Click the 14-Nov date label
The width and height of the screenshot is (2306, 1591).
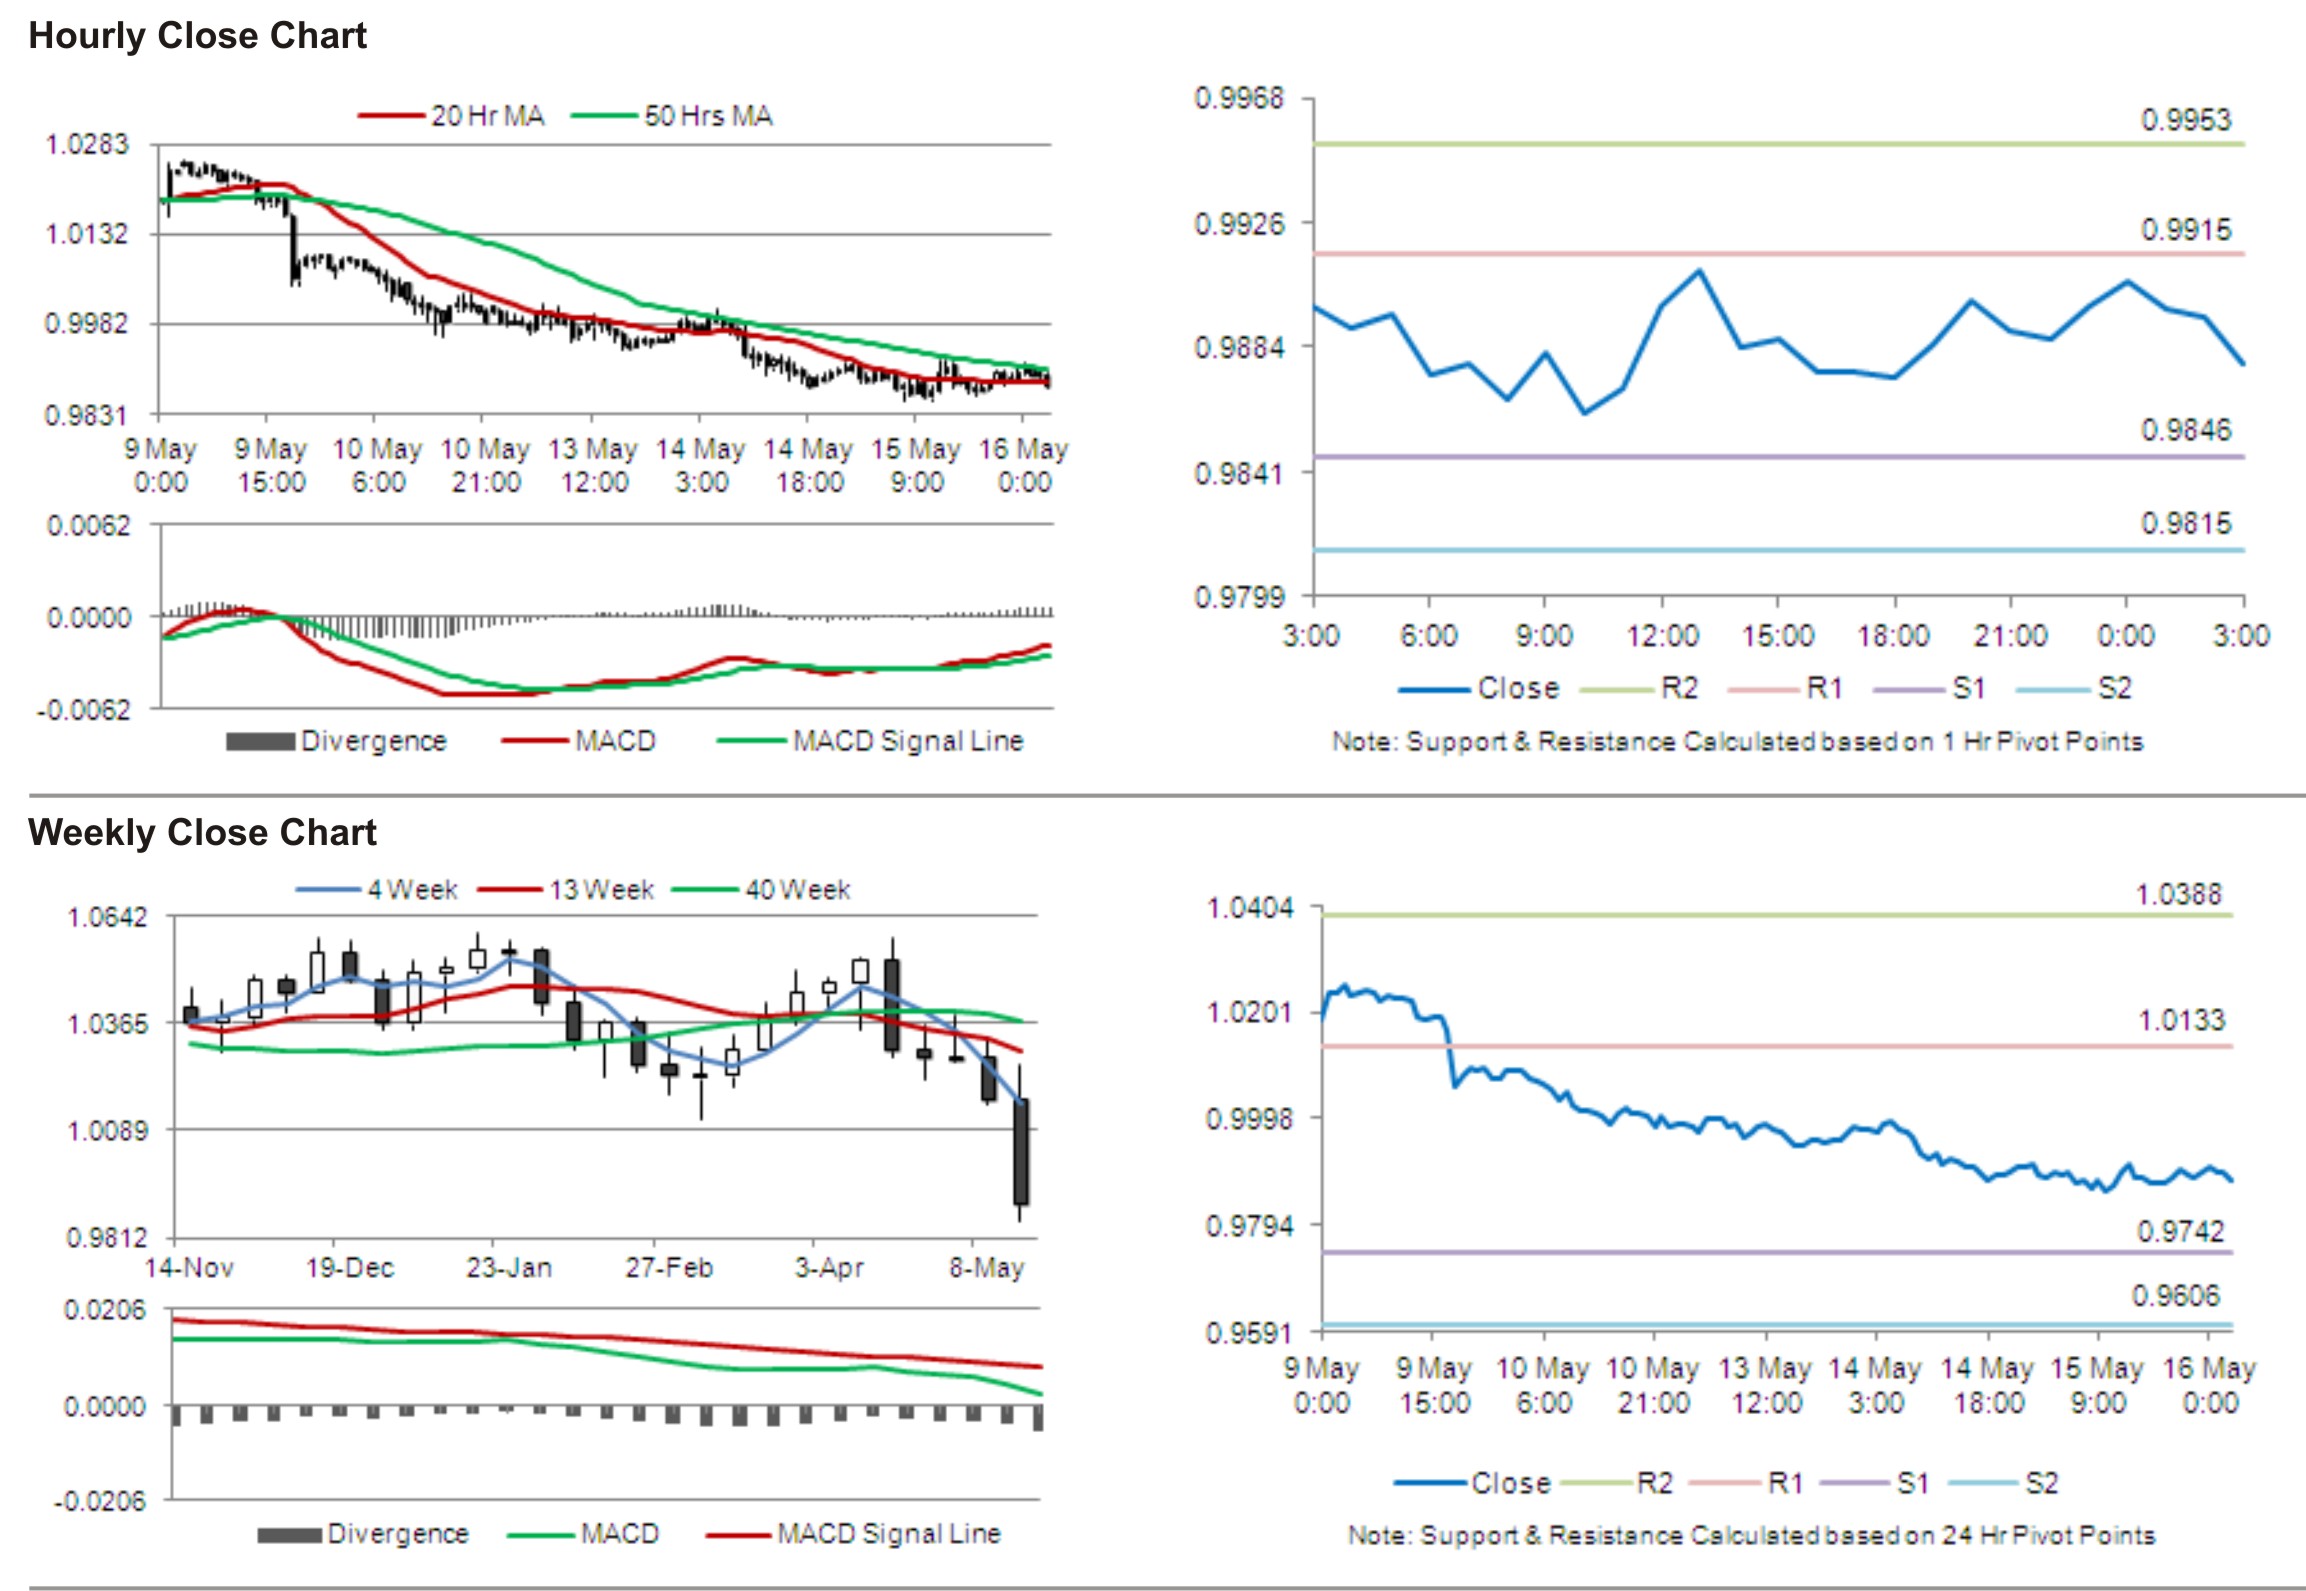pyautogui.click(x=189, y=1268)
